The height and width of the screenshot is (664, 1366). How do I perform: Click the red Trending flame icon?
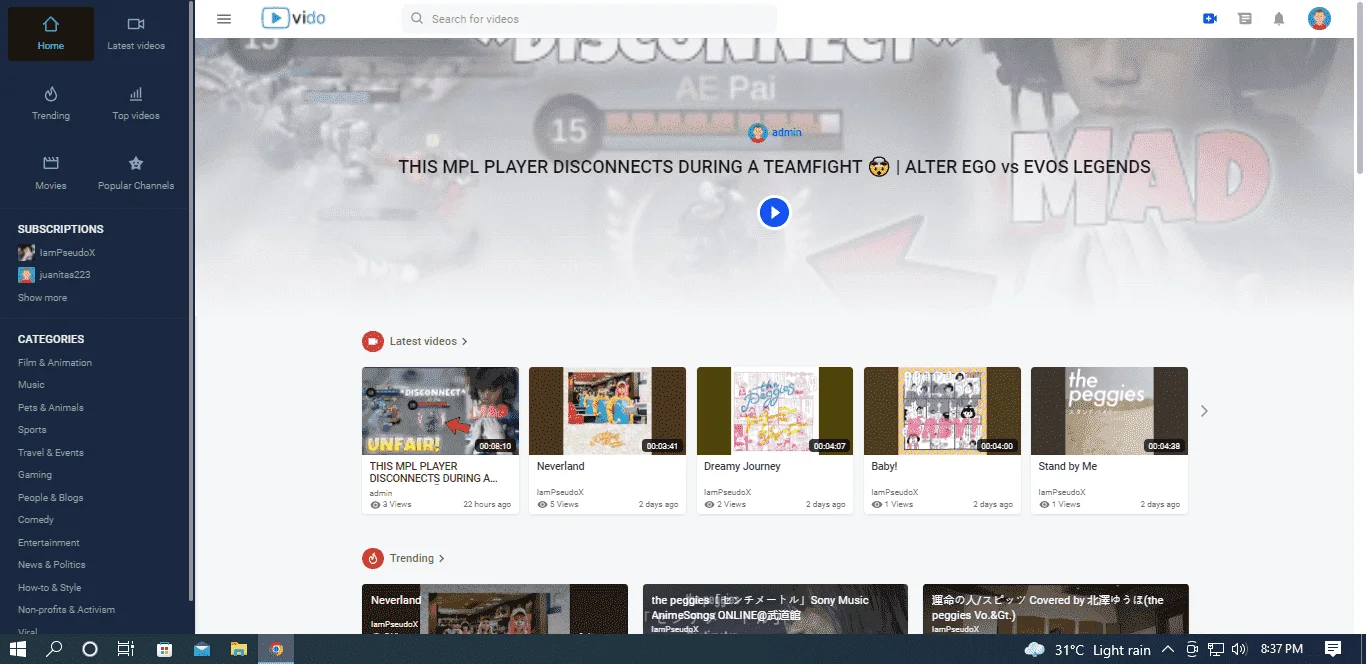(x=372, y=558)
